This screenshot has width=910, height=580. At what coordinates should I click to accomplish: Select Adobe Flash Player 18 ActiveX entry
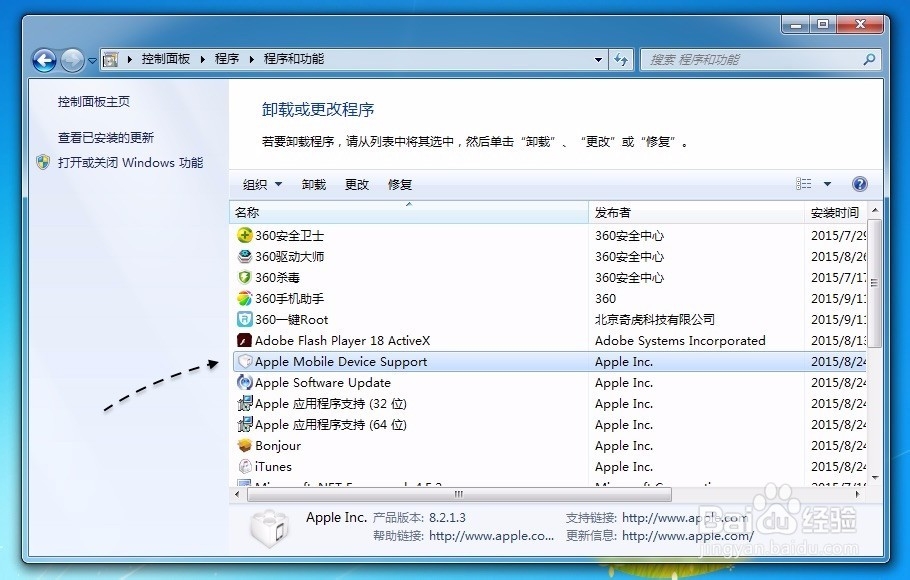342,340
